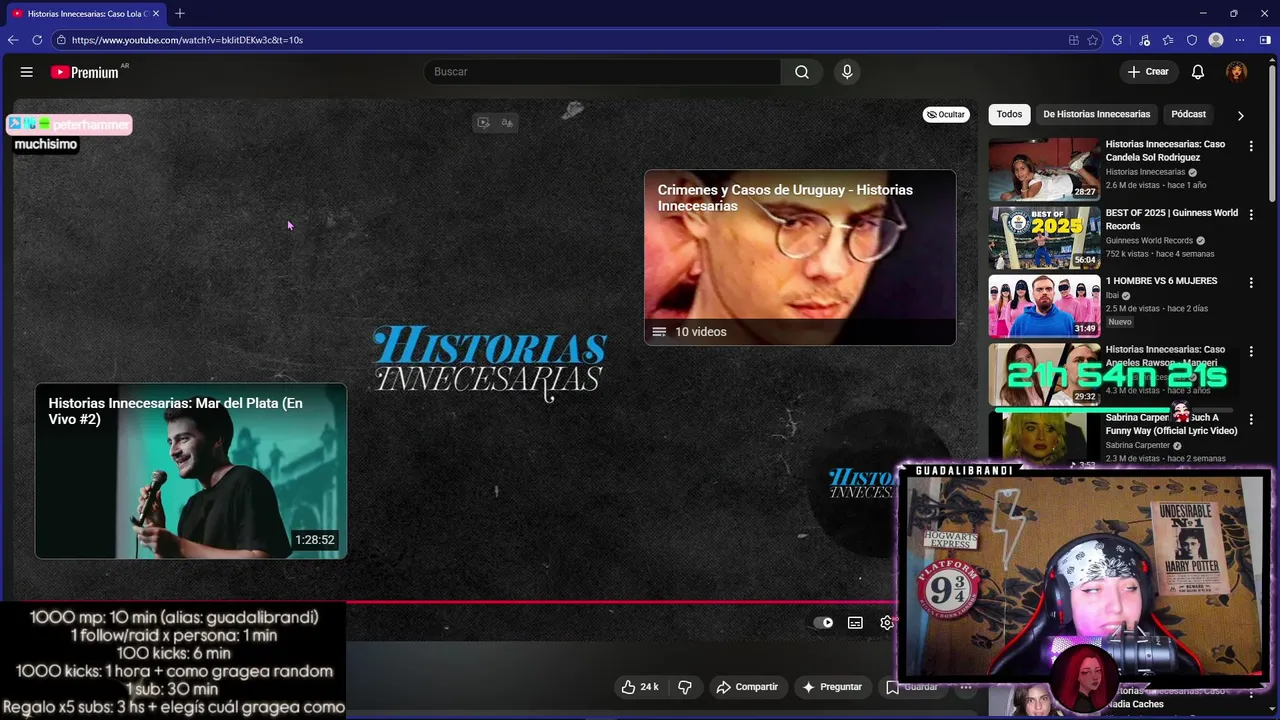Open browser profile avatar
The height and width of the screenshot is (720, 1280).
(x=1216, y=40)
